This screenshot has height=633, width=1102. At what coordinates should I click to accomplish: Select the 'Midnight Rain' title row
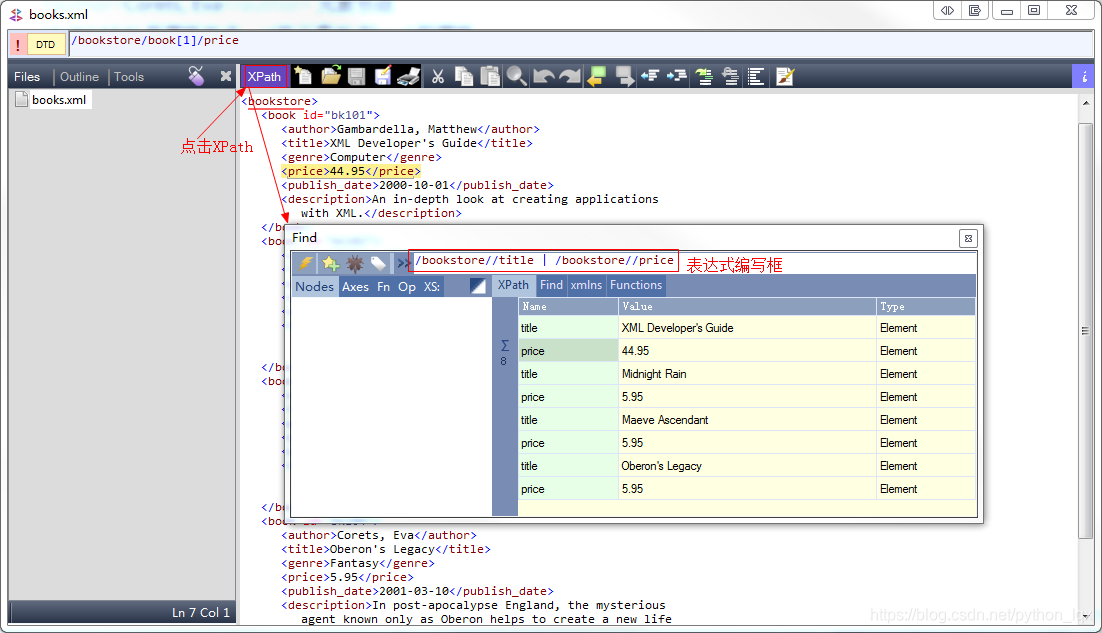(x=747, y=374)
